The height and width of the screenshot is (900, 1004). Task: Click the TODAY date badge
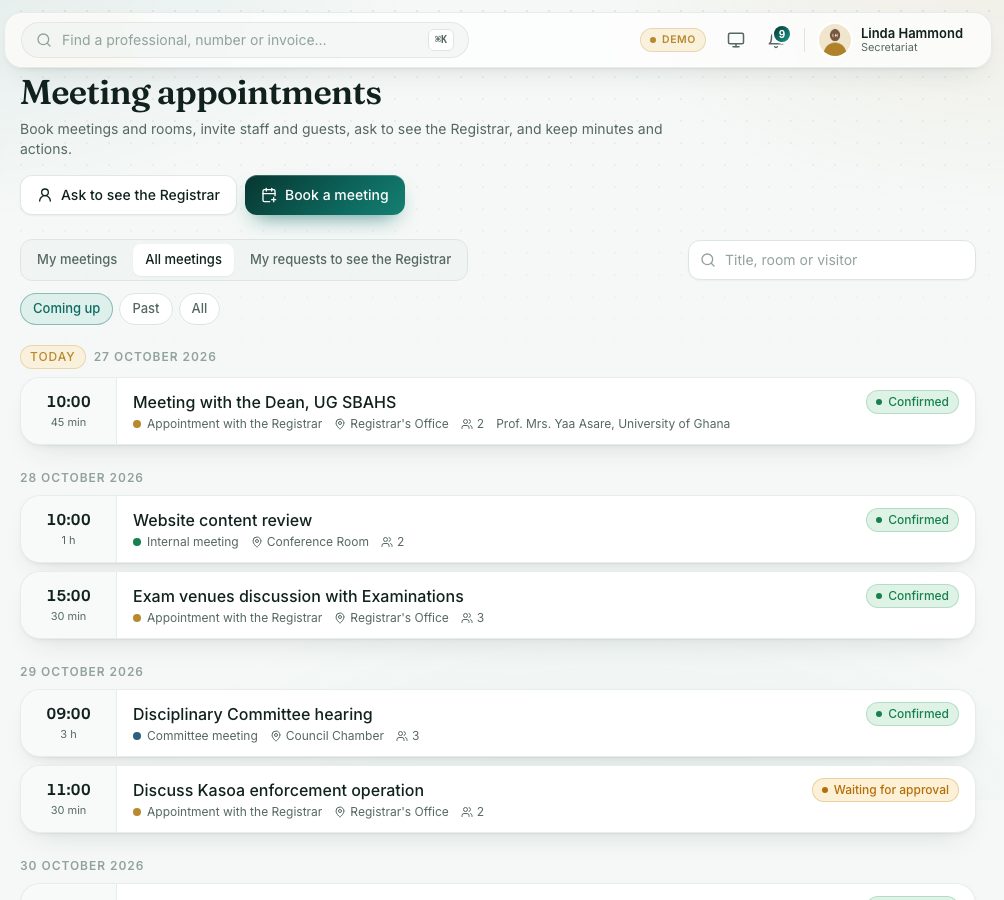(x=53, y=357)
